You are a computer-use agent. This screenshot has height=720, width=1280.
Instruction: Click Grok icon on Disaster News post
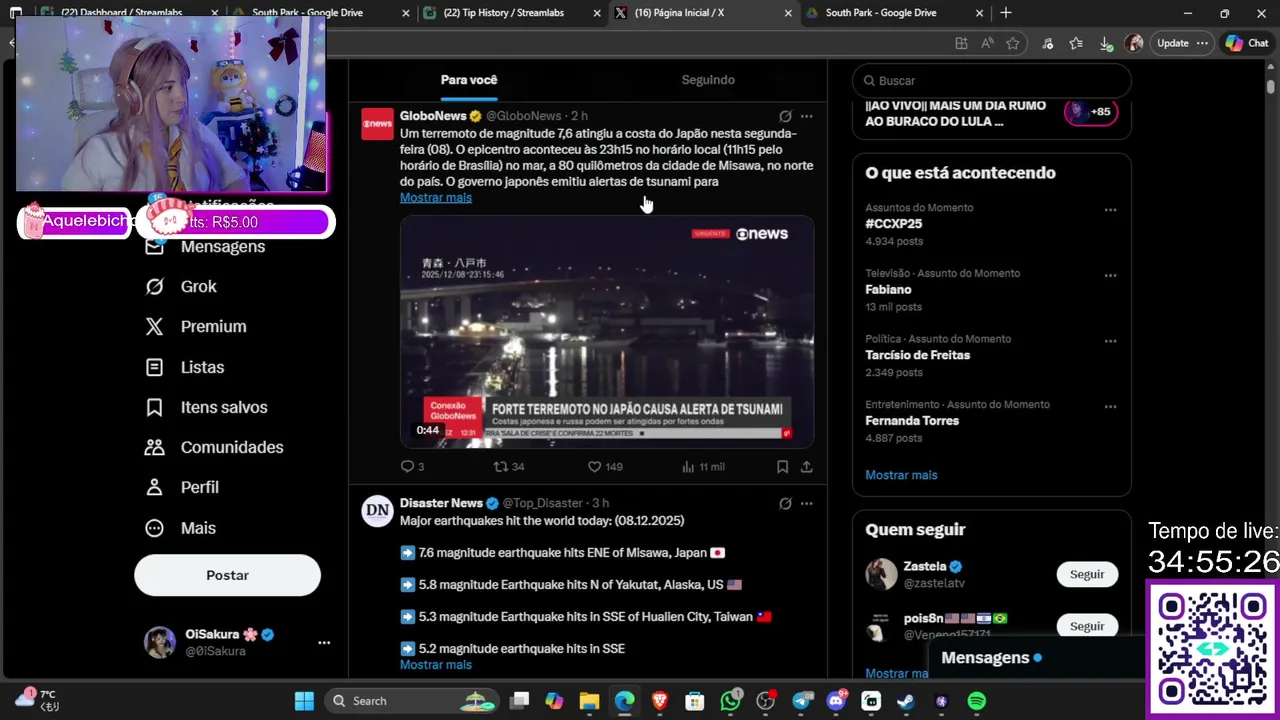785,503
